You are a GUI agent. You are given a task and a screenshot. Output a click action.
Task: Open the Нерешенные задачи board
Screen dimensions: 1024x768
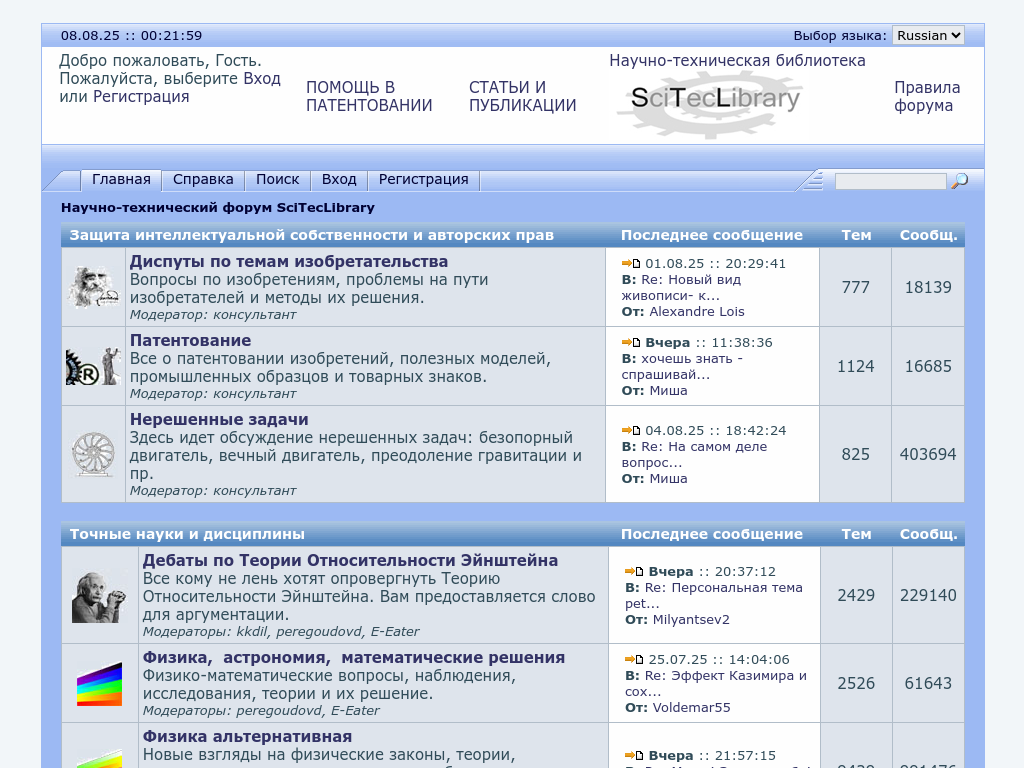pyautogui.click(x=219, y=420)
